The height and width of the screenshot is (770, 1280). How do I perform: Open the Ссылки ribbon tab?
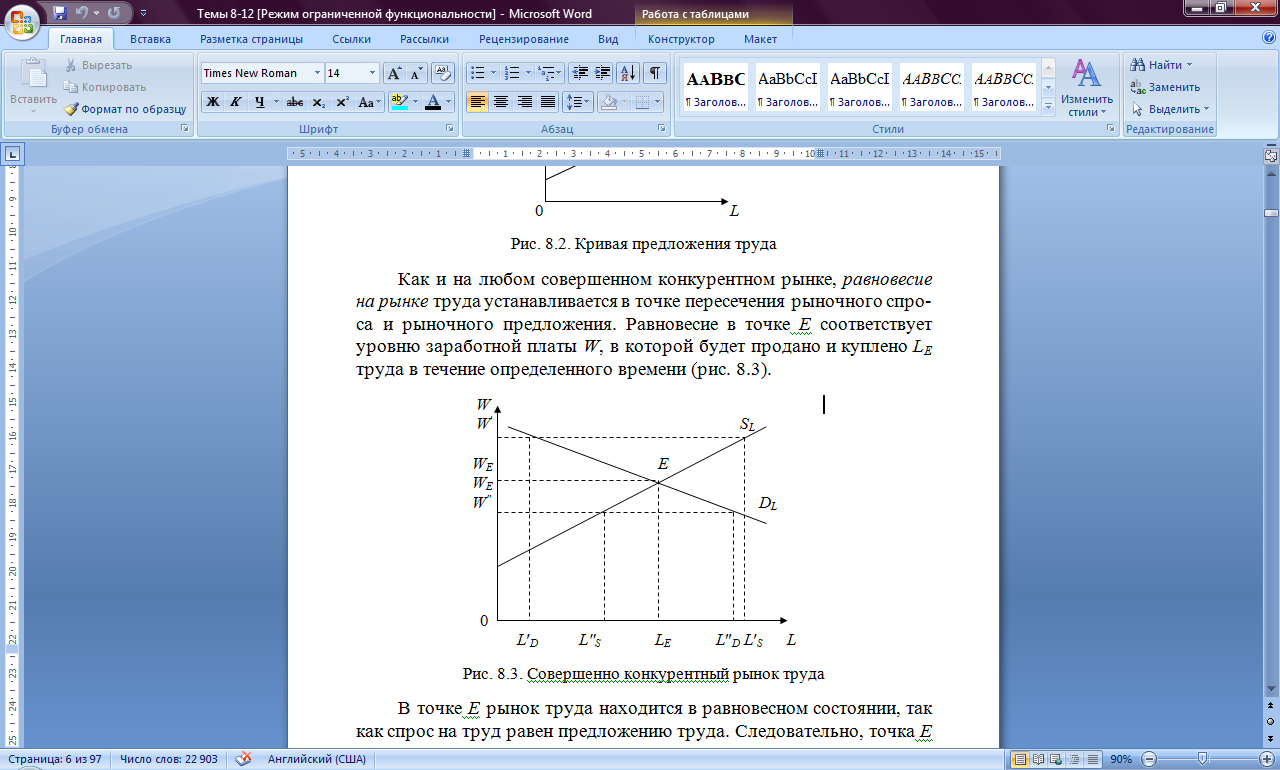click(x=351, y=39)
